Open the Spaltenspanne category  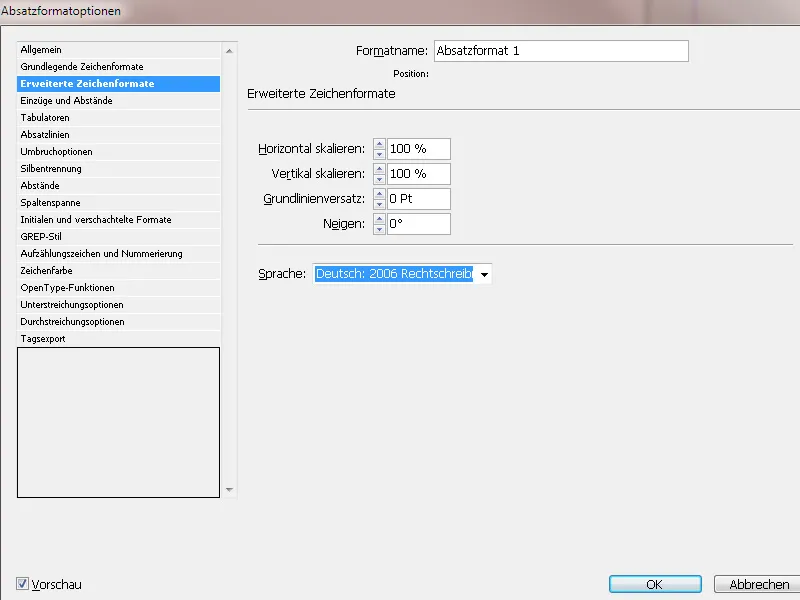tap(118, 203)
